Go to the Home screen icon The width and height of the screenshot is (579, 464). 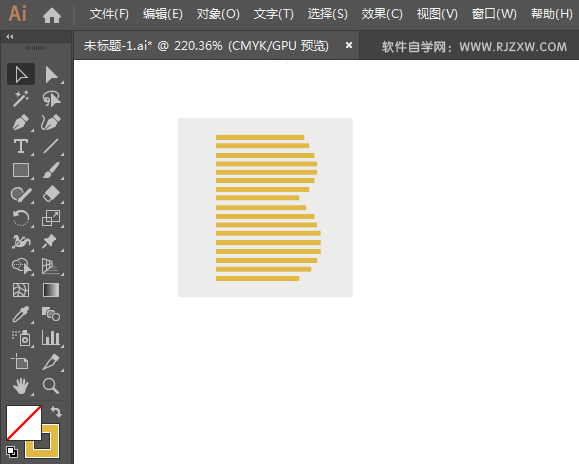pos(52,15)
